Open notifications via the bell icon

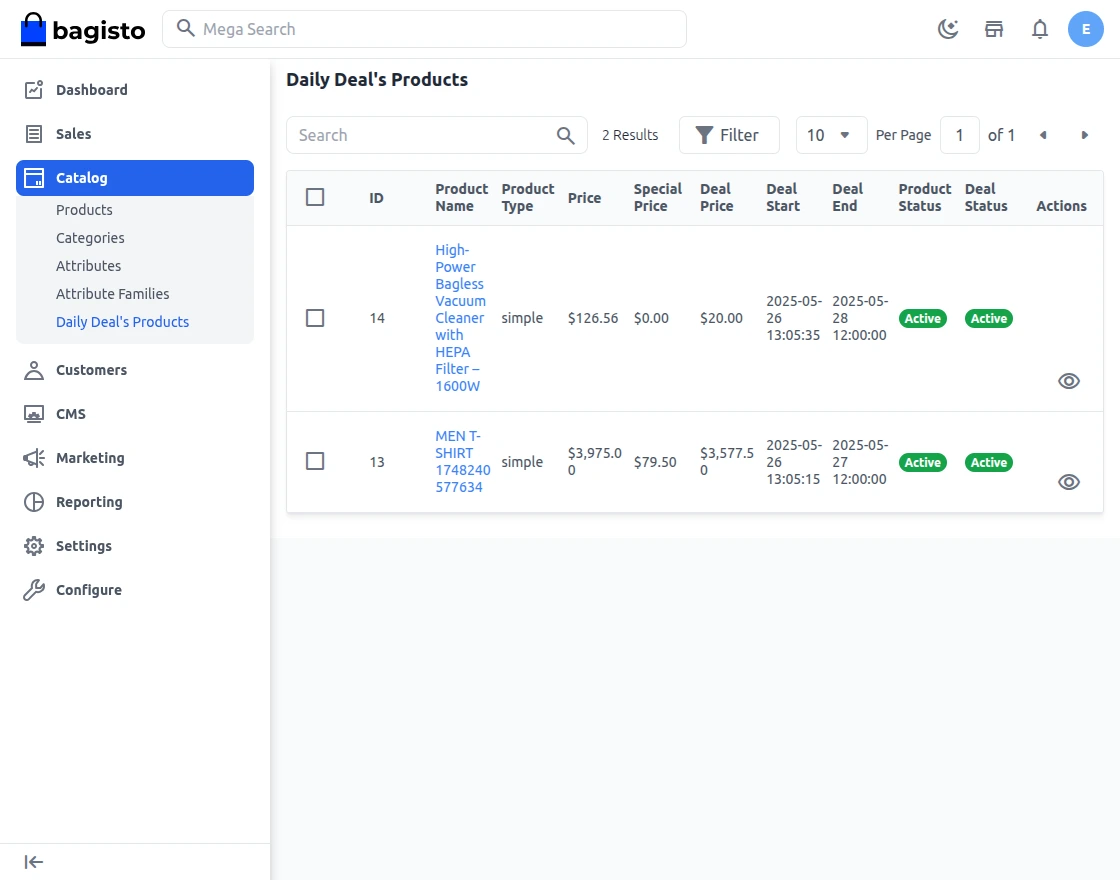(x=1040, y=29)
